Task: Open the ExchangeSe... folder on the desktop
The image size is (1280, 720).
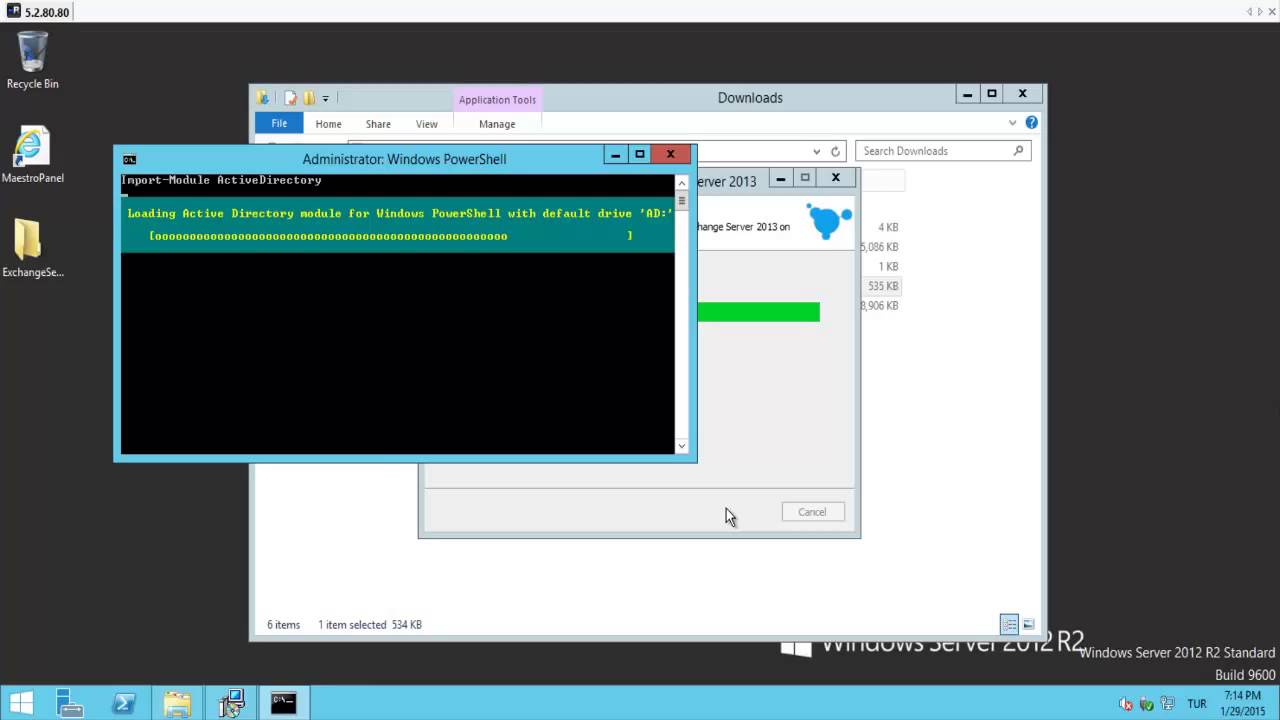Action: tap(32, 248)
